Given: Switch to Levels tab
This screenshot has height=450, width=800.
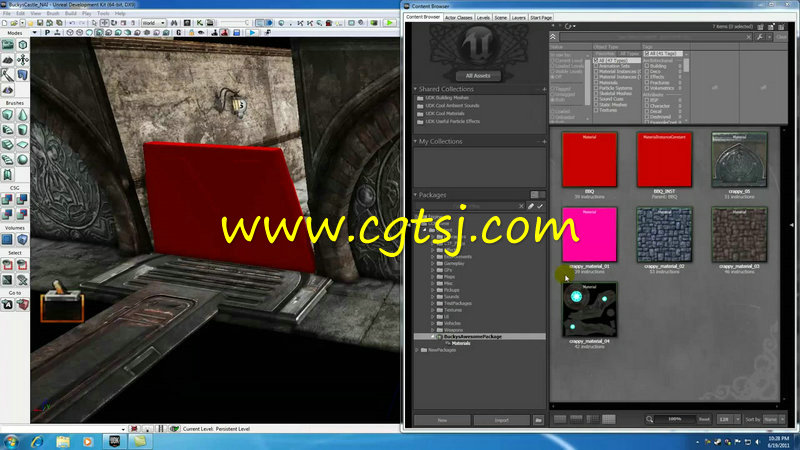Looking at the screenshot, I should pos(483,17).
